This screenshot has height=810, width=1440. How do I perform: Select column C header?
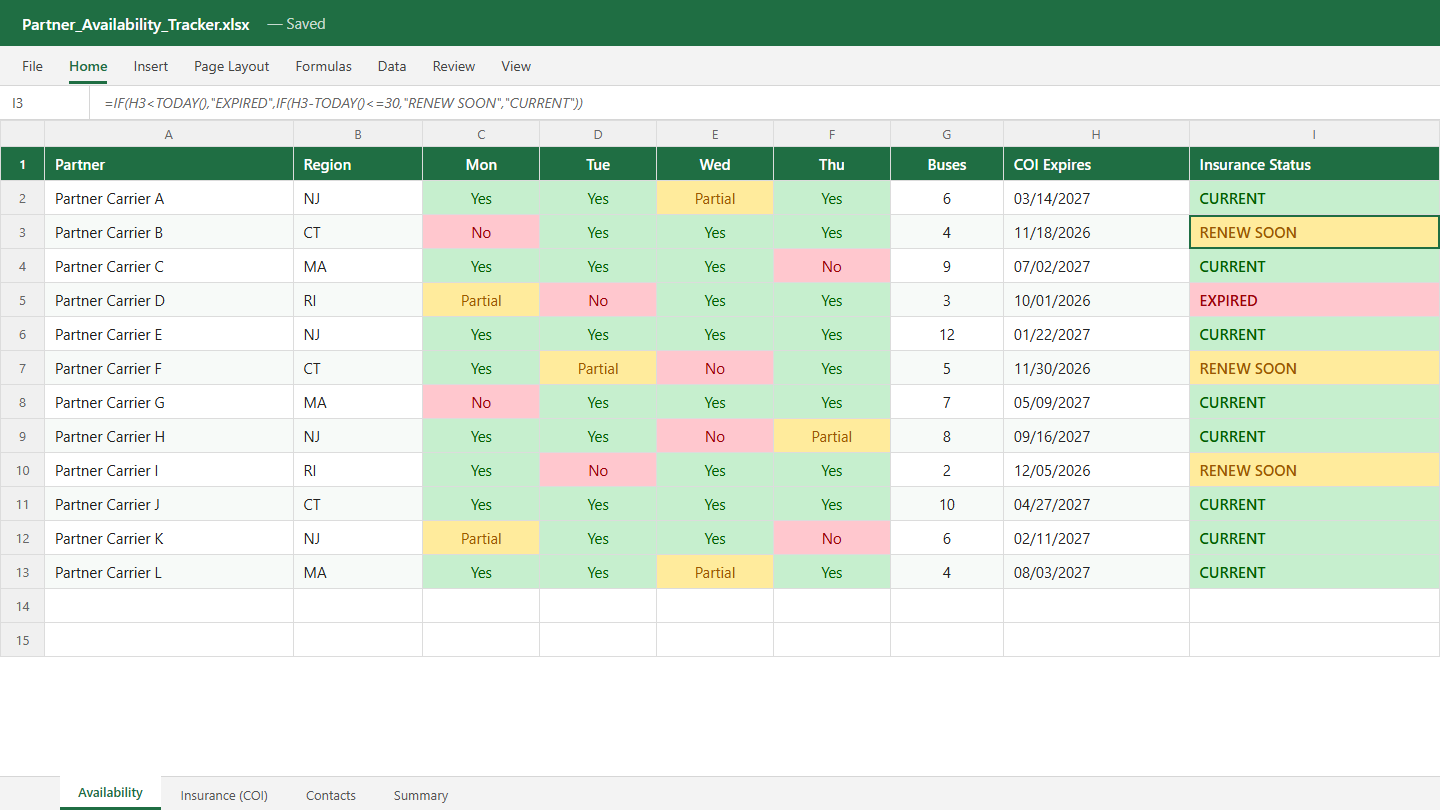[481, 134]
